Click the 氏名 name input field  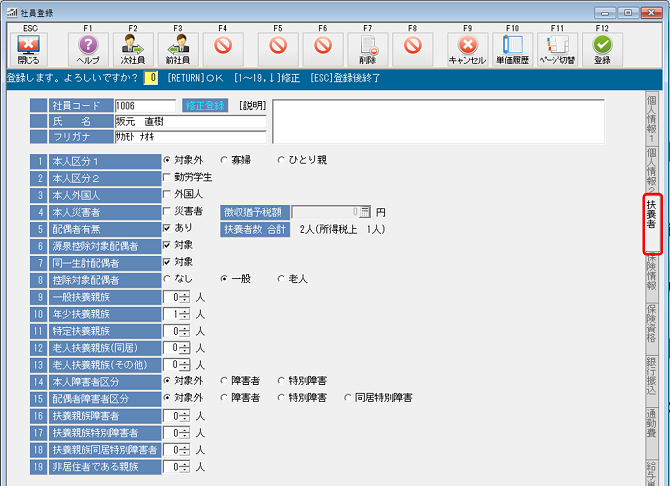(x=190, y=121)
